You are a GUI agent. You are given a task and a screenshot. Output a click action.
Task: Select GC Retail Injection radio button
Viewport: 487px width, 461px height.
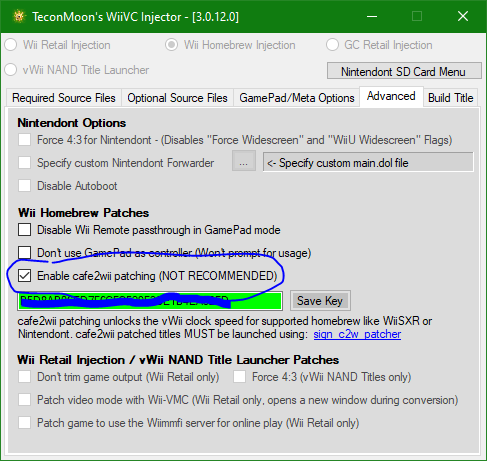pyautogui.click(x=332, y=45)
